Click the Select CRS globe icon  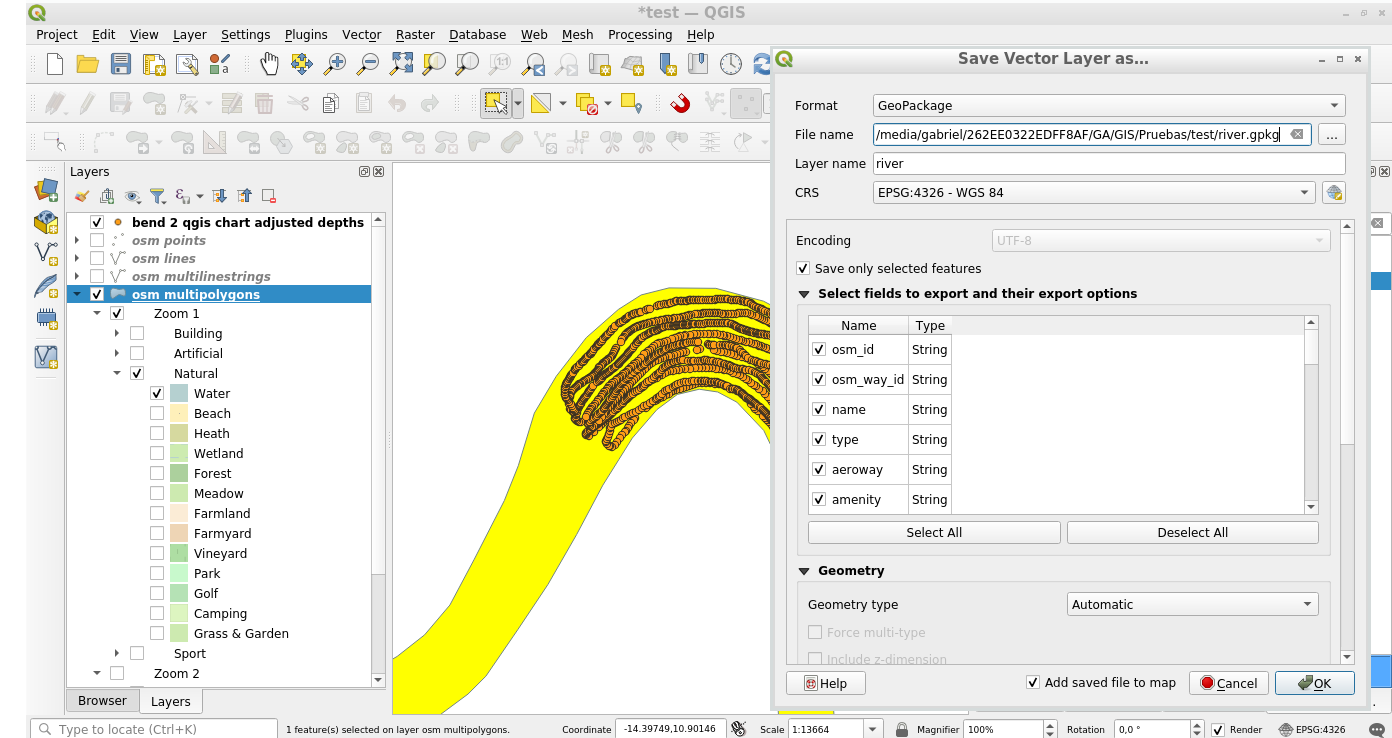(1333, 192)
